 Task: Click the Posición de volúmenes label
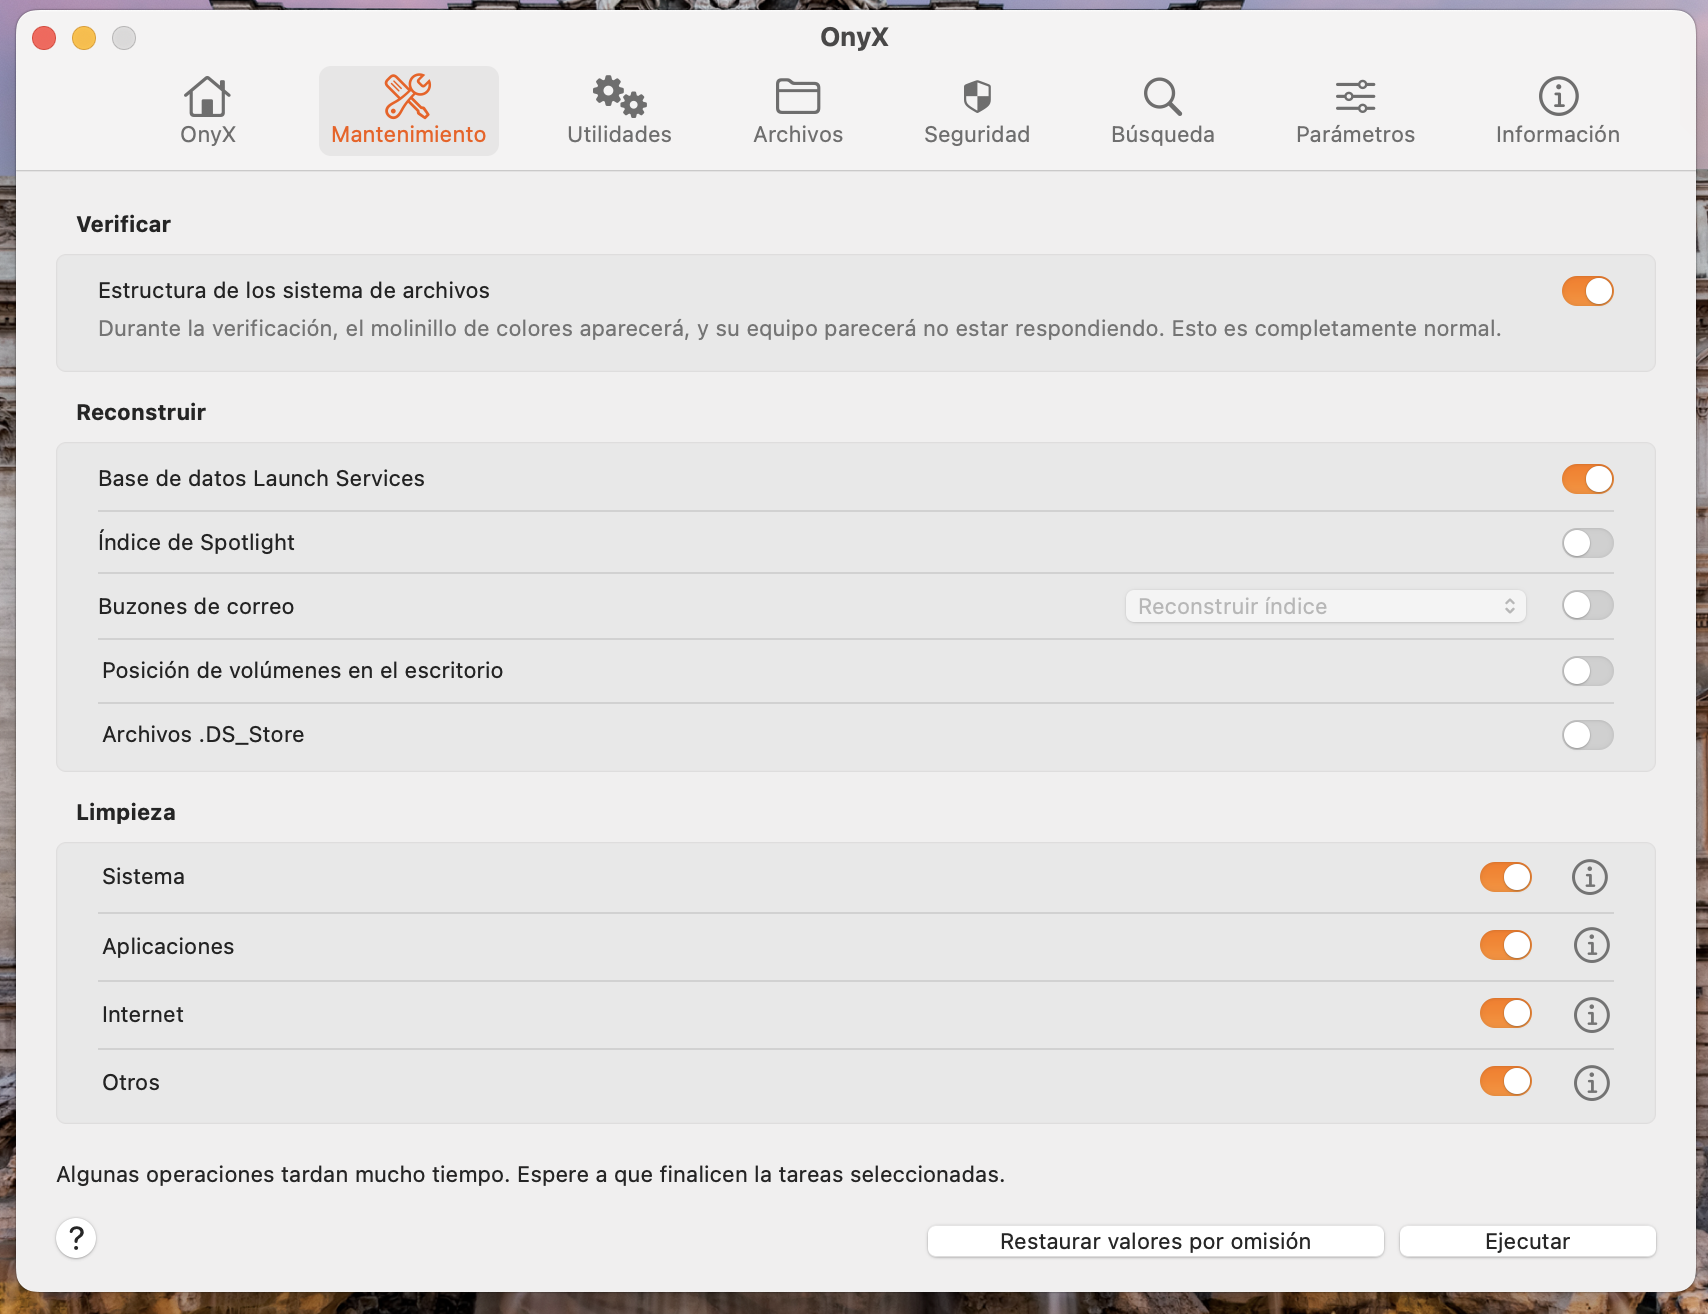click(302, 670)
